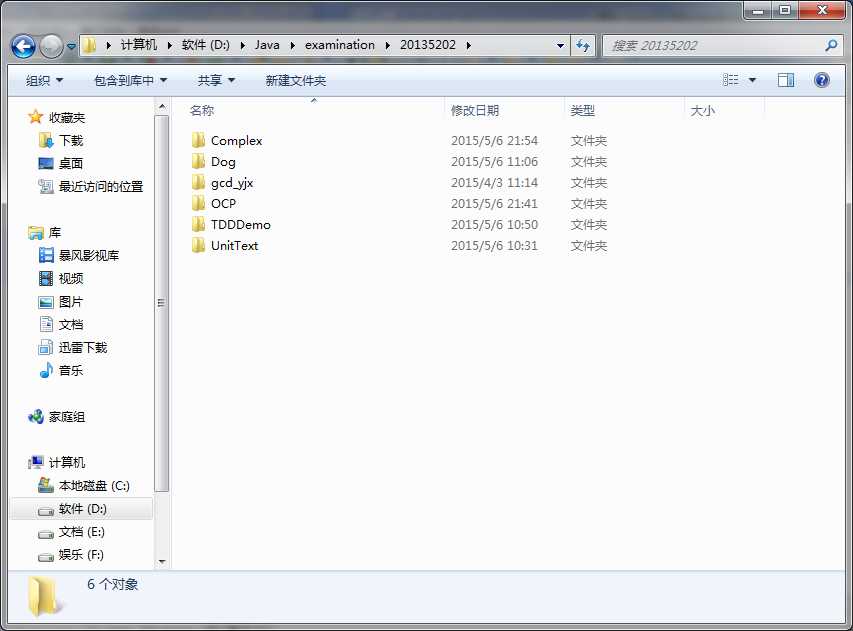
Task: Click the TDDDemo folder name
Action: [x=240, y=225]
